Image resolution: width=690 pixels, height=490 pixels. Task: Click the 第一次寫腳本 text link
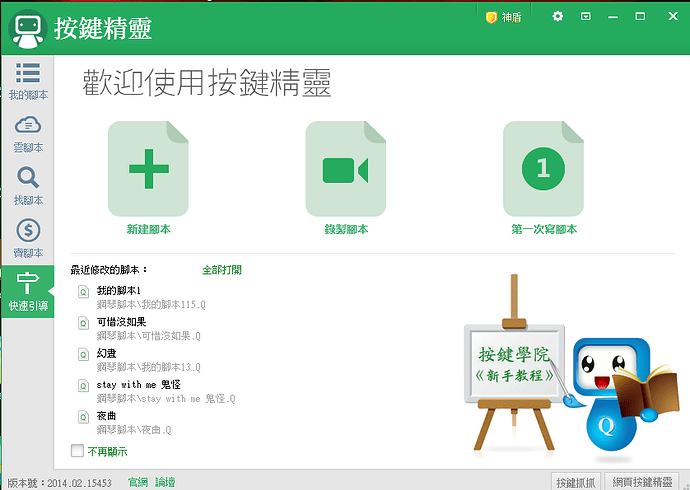coord(544,229)
